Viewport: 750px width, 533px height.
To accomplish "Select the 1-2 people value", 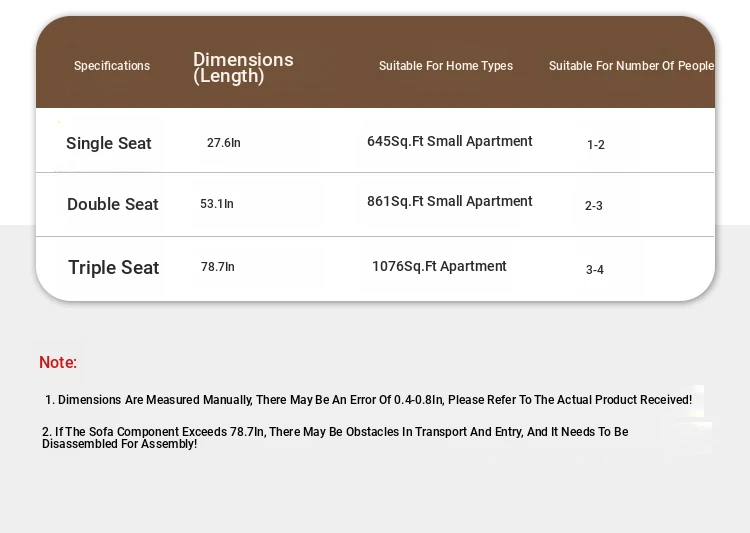I will (x=596, y=145).
